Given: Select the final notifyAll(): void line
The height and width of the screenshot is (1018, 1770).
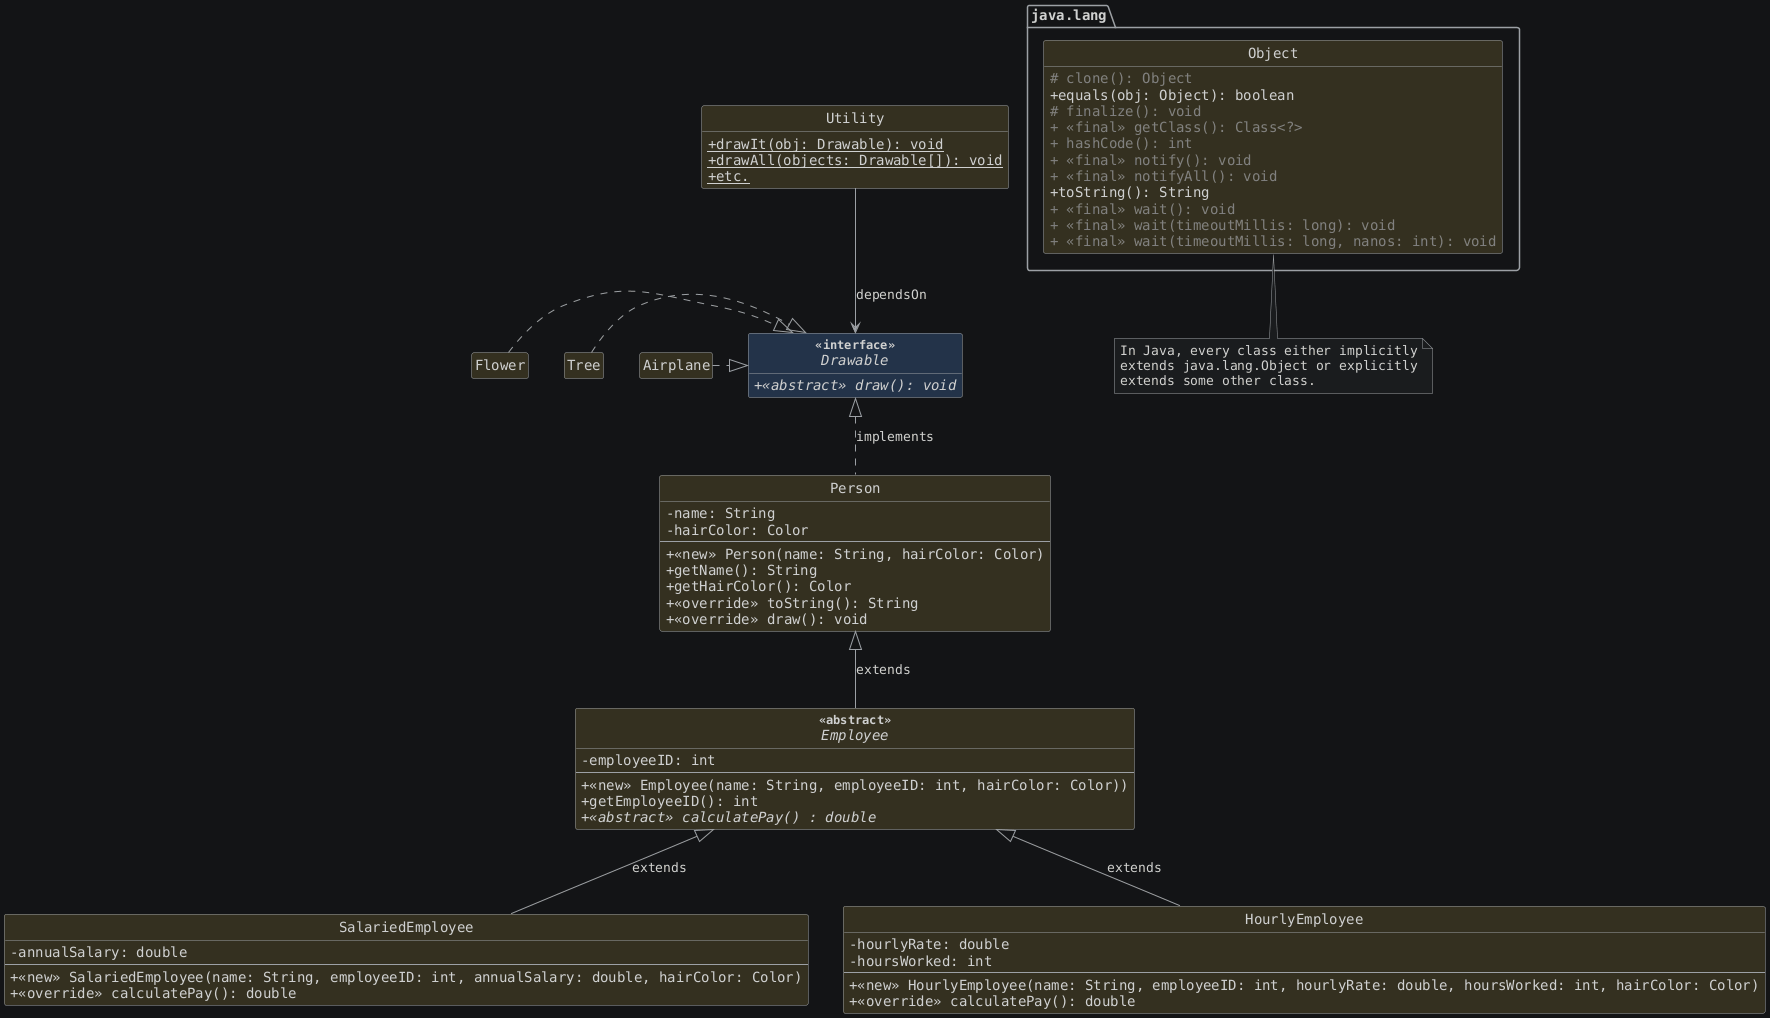Looking at the screenshot, I should [1163, 176].
